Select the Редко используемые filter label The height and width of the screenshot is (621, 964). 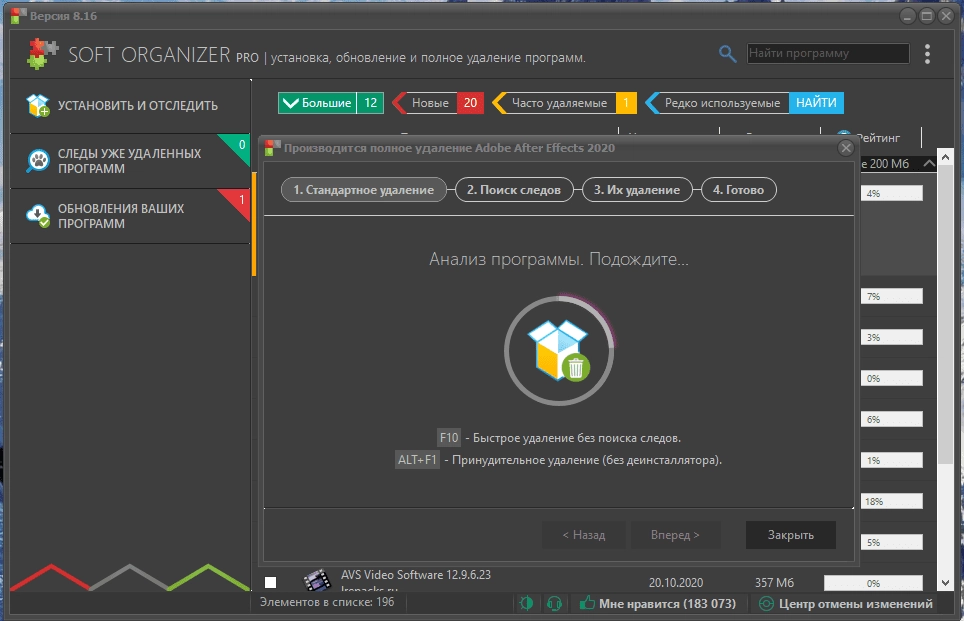722,103
